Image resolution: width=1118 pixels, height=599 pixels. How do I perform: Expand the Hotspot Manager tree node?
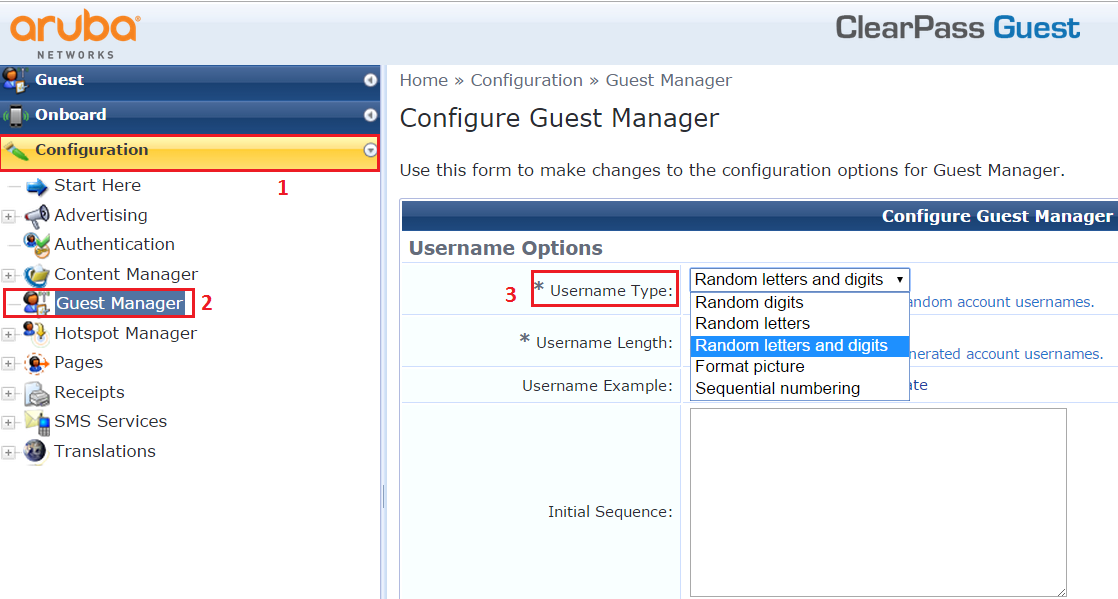pyautogui.click(x=9, y=334)
